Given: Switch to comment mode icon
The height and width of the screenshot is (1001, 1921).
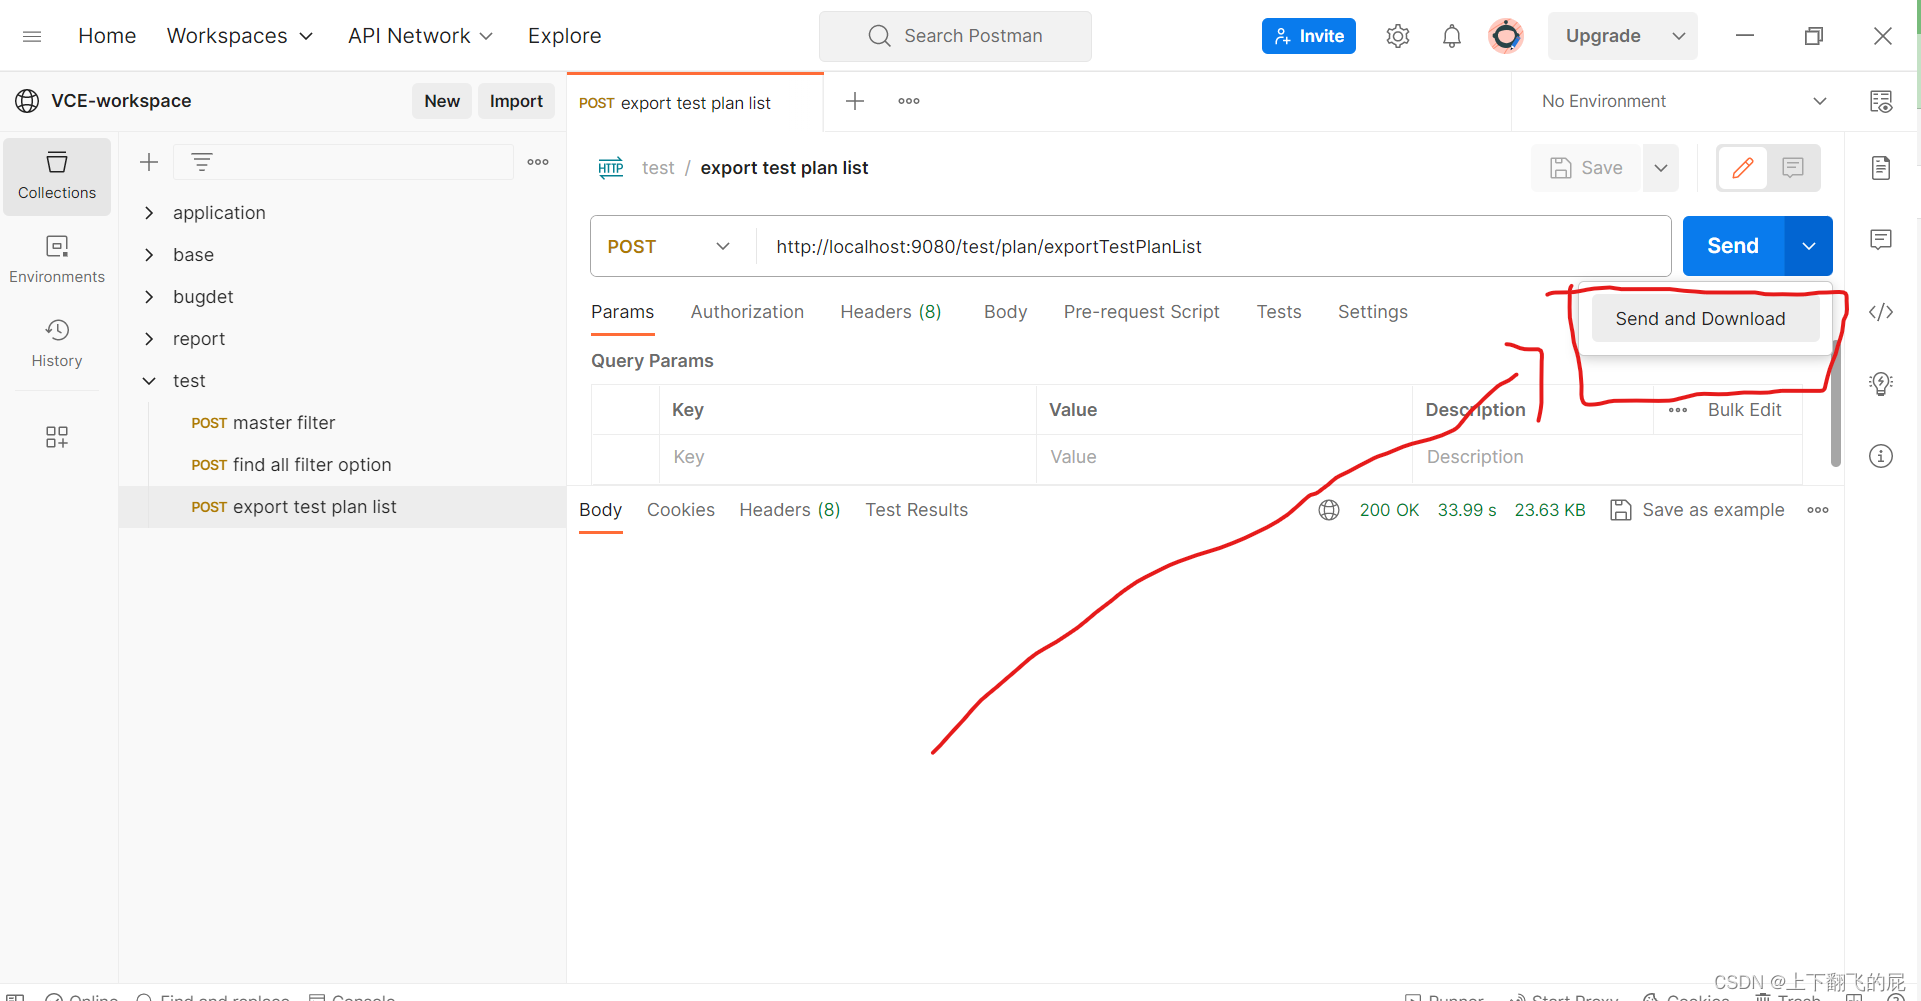Looking at the screenshot, I should pyautogui.click(x=1793, y=168).
